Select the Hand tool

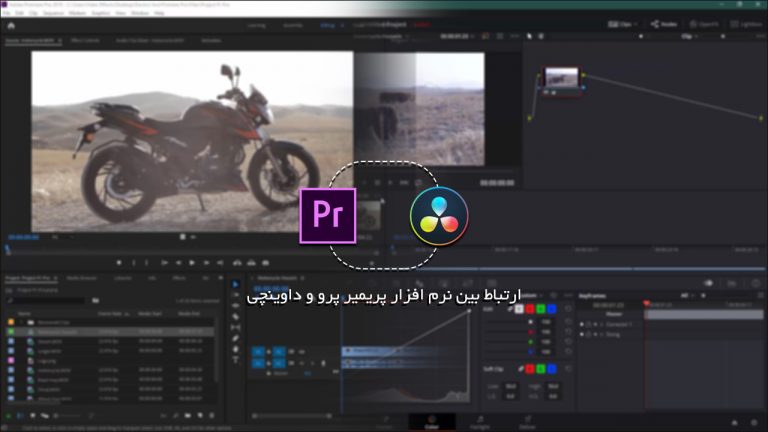(x=236, y=349)
